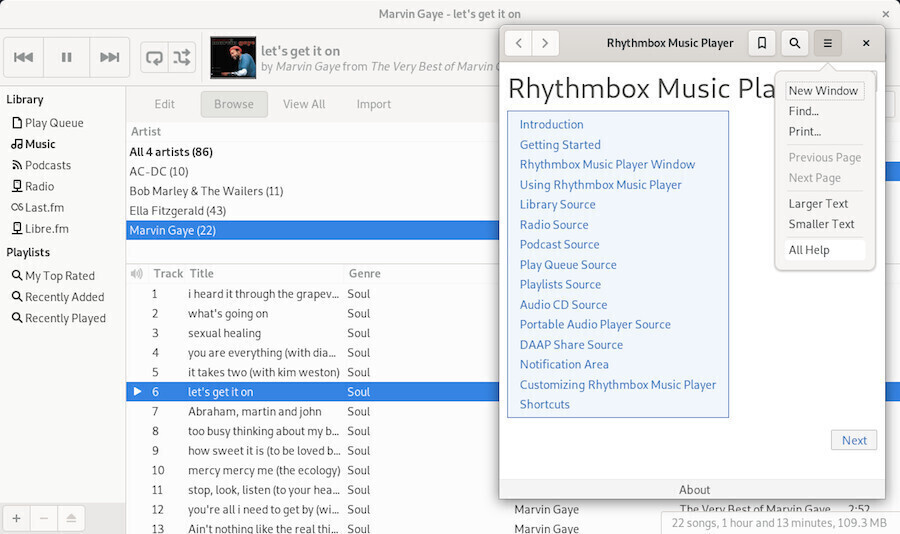
Task: Go forward in help viewer
Action: (x=545, y=43)
